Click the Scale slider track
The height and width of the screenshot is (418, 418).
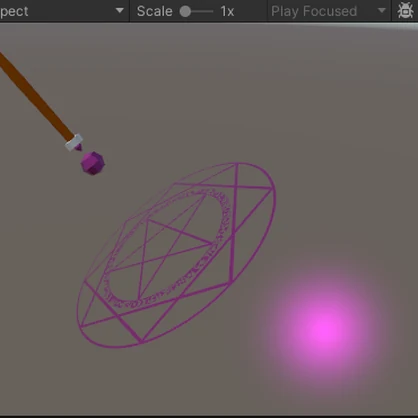click(x=197, y=11)
